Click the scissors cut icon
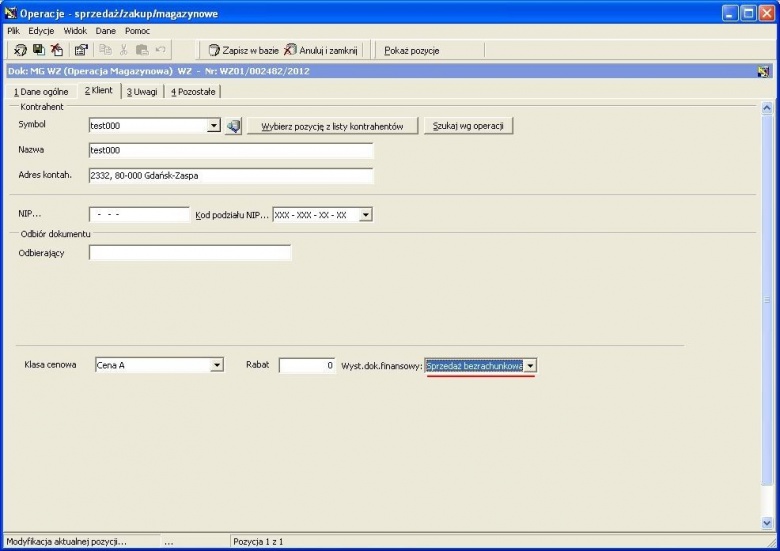780x551 pixels. click(123, 50)
